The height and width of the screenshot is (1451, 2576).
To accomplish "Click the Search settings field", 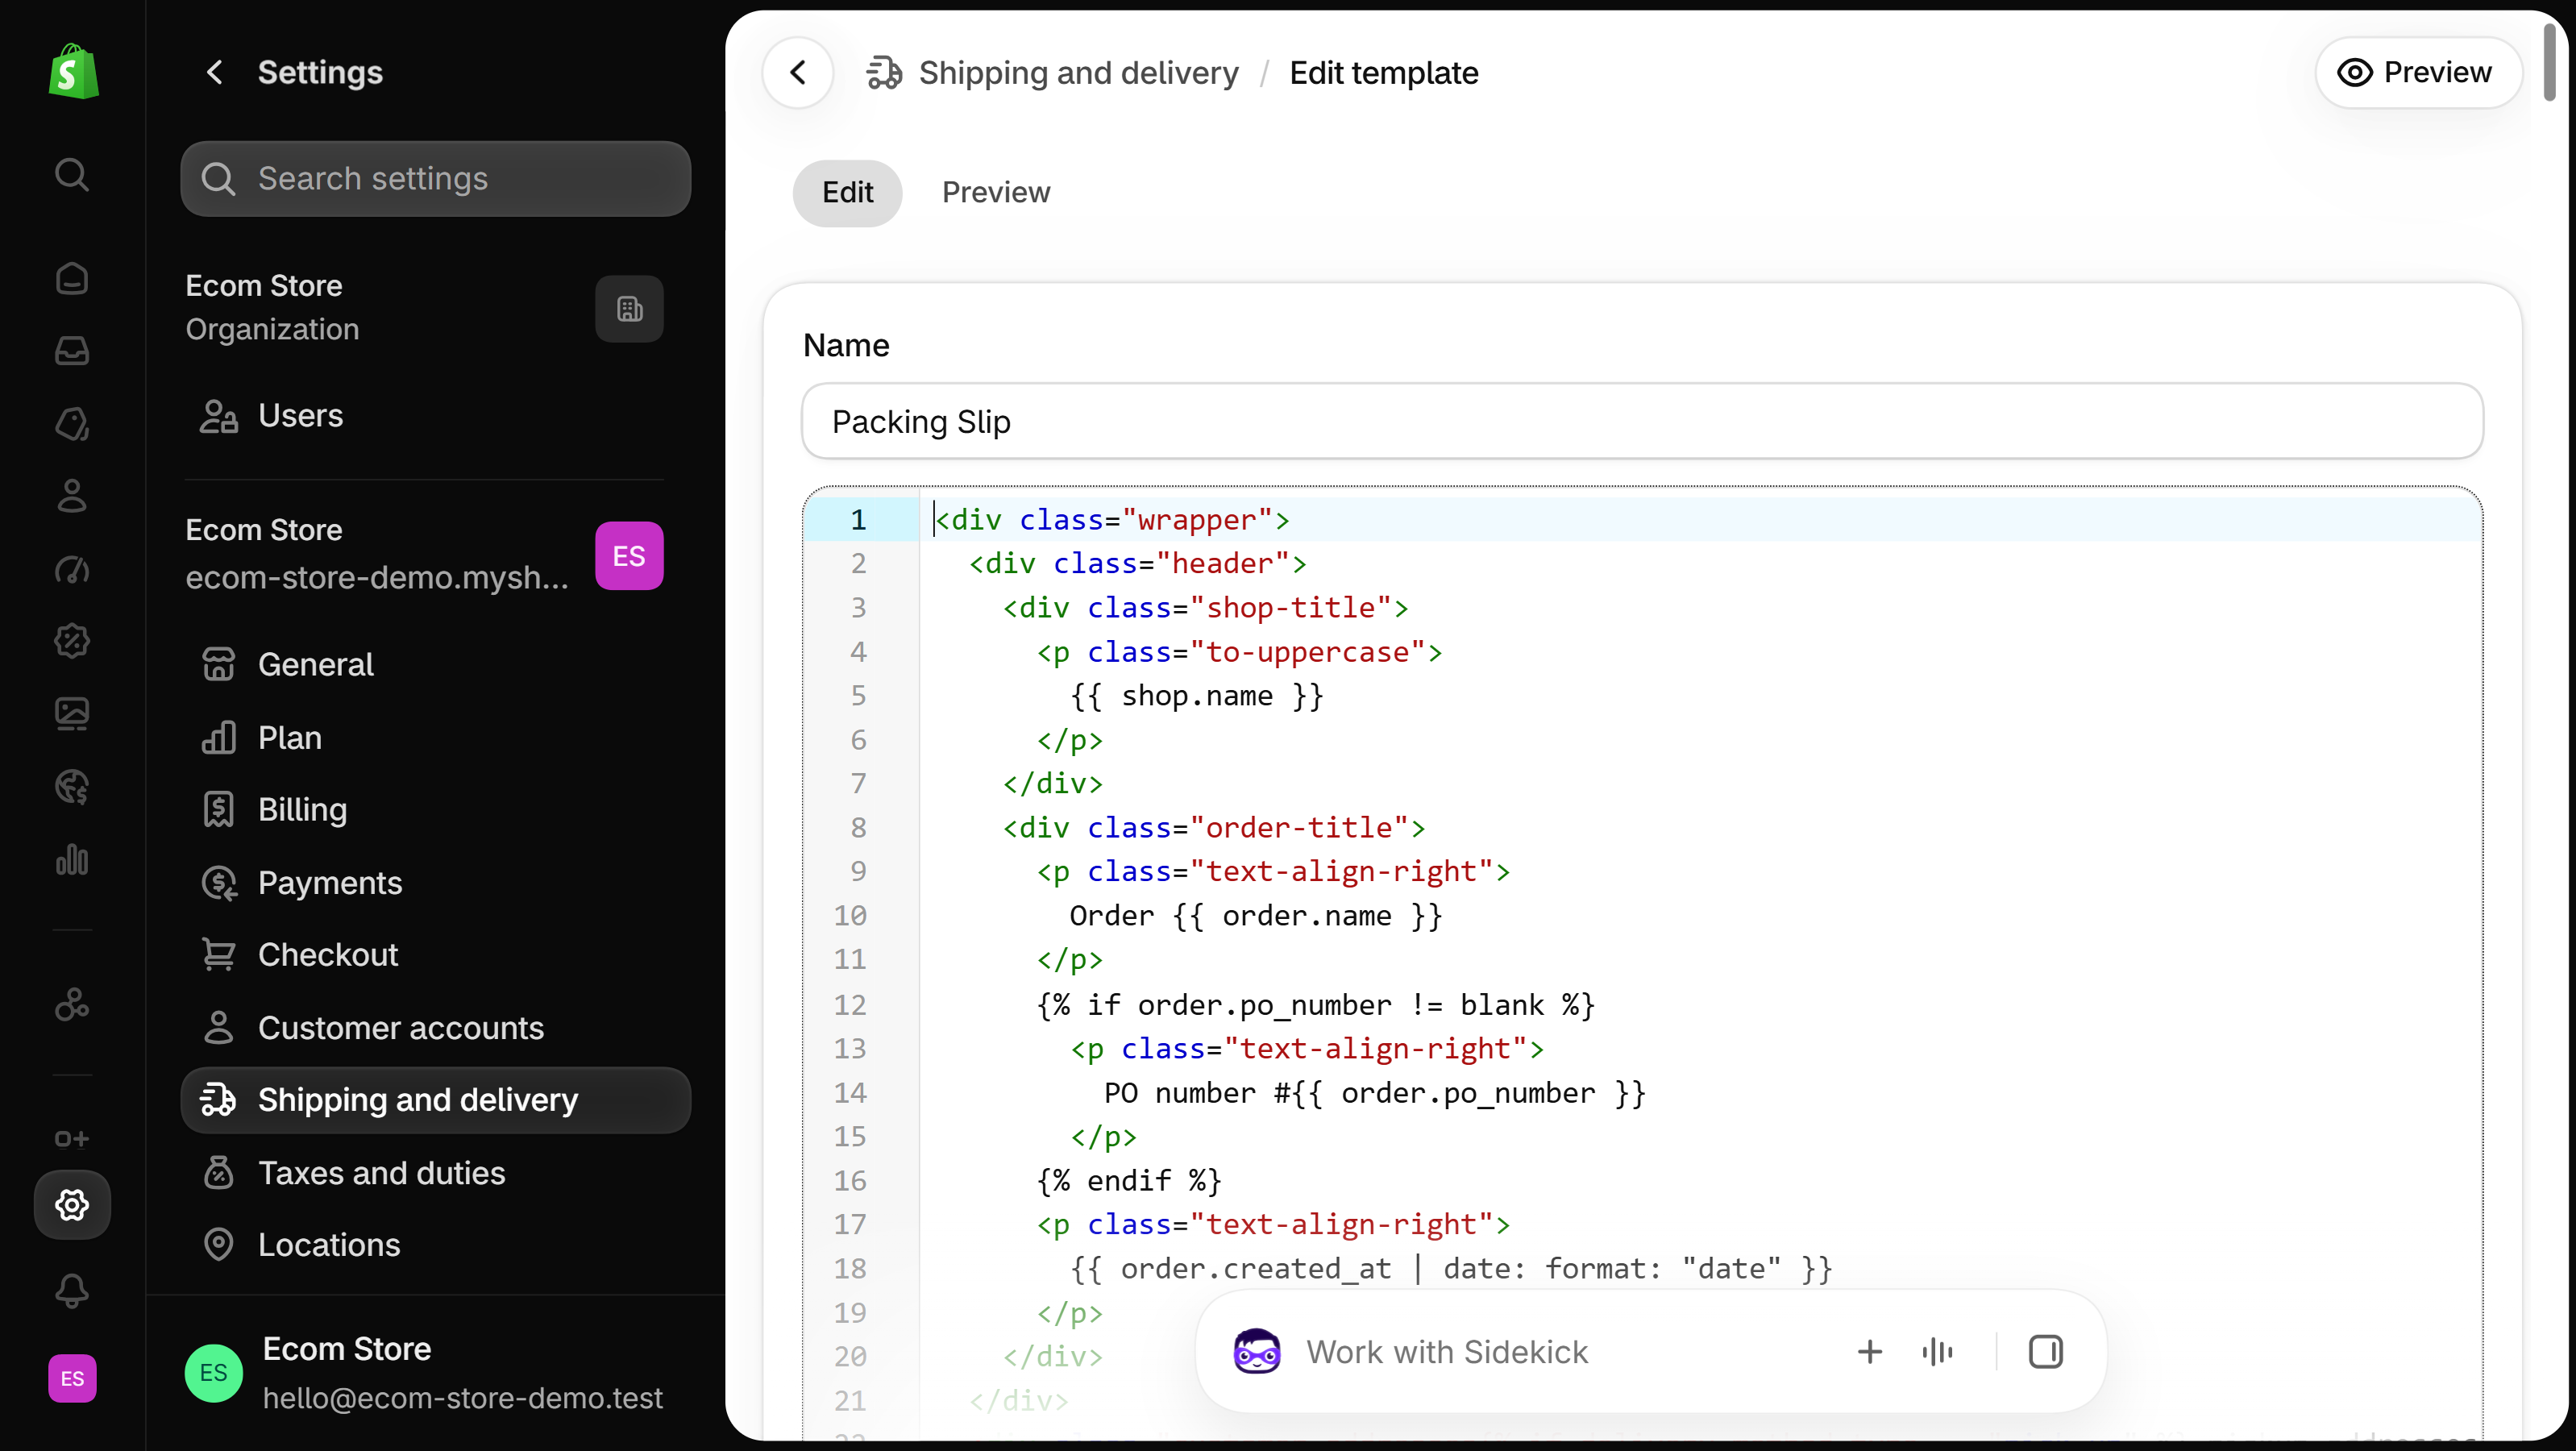I will tap(436, 179).
